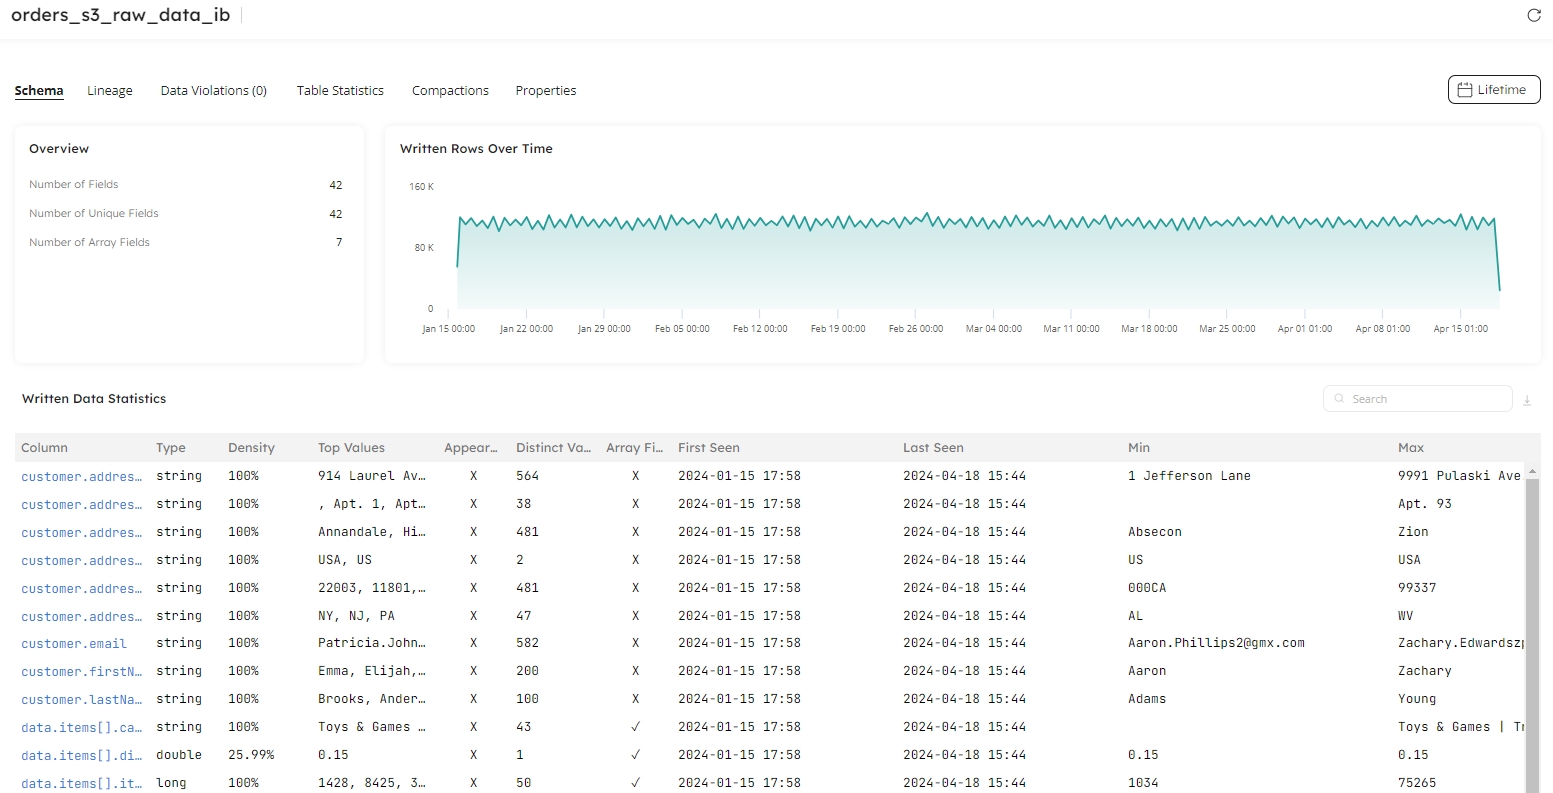Open the double-type data.items[] column link
This screenshot has height=793, width=1553.
[81, 756]
